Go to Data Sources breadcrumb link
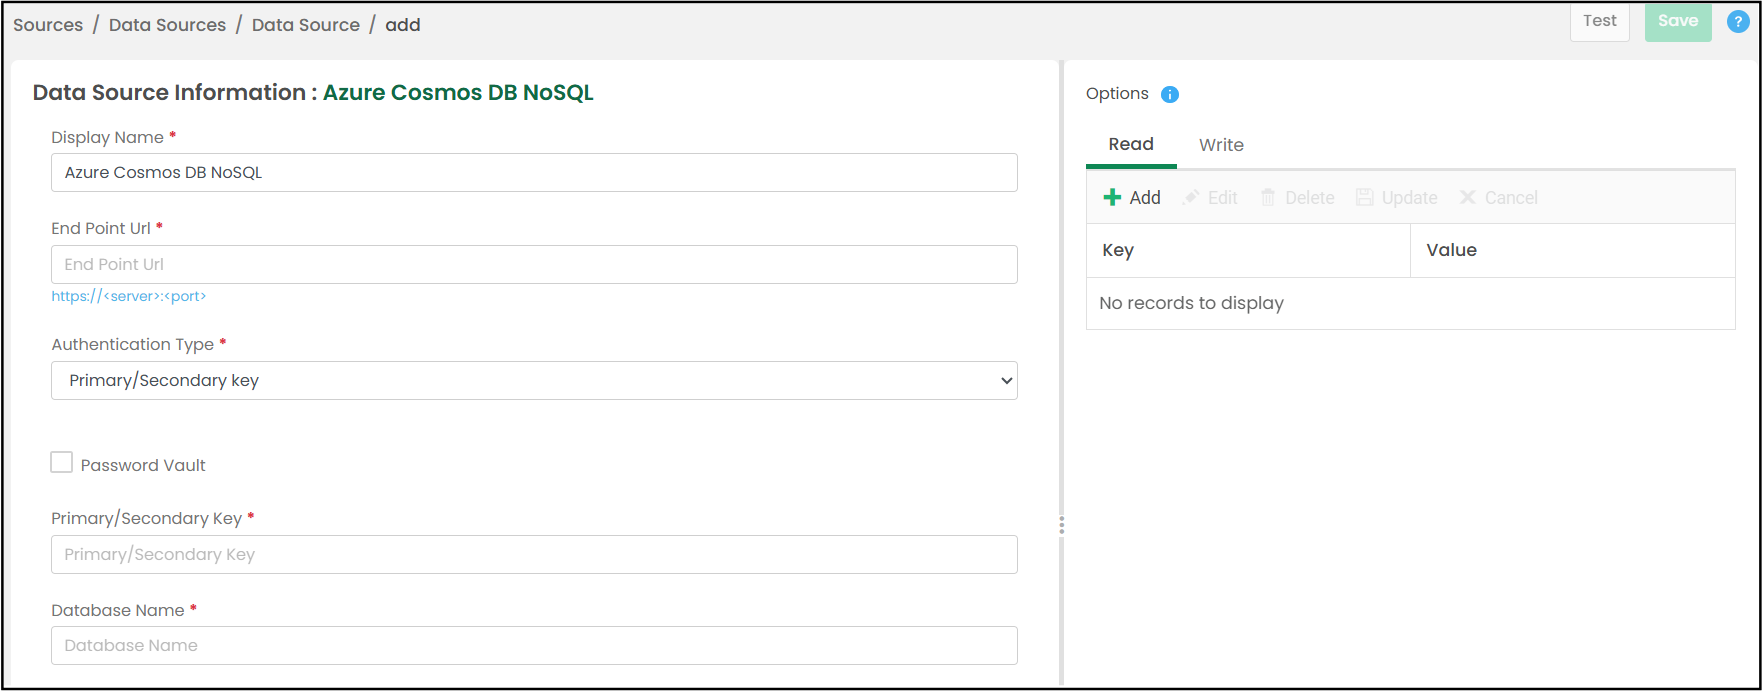This screenshot has height=691, width=1762. tap(167, 25)
